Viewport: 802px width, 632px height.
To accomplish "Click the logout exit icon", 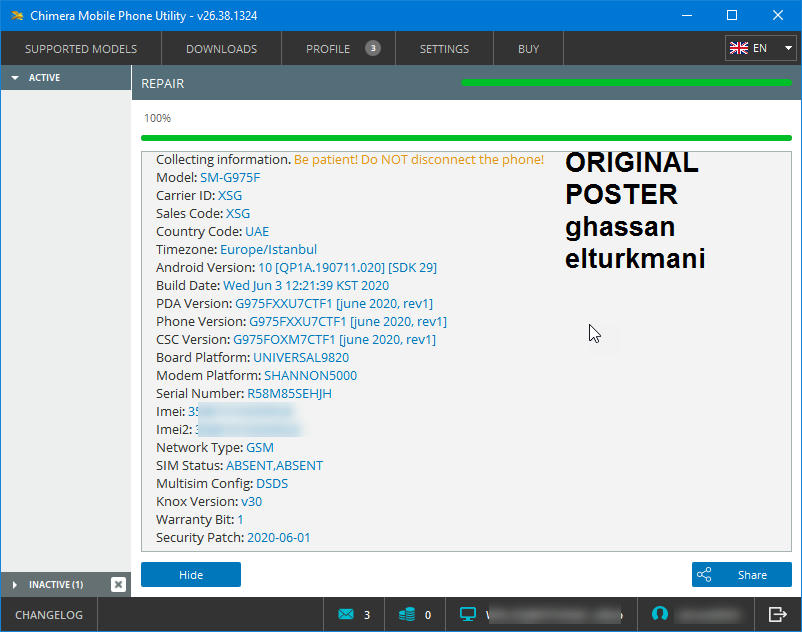I will click(x=777, y=614).
